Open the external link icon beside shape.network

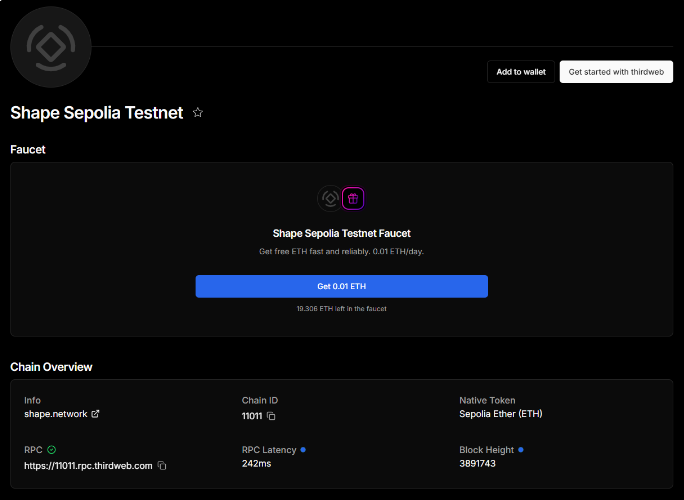click(95, 414)
